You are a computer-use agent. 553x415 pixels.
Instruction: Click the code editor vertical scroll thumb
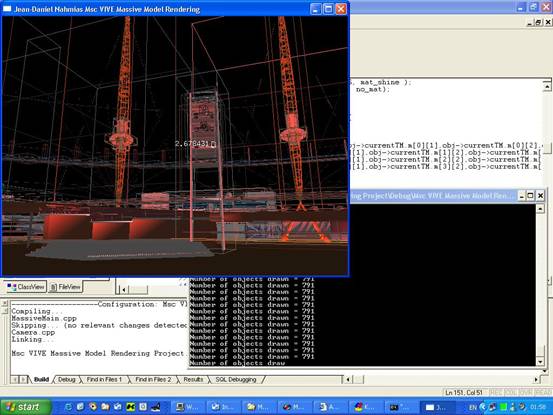(x=547, y=148)
